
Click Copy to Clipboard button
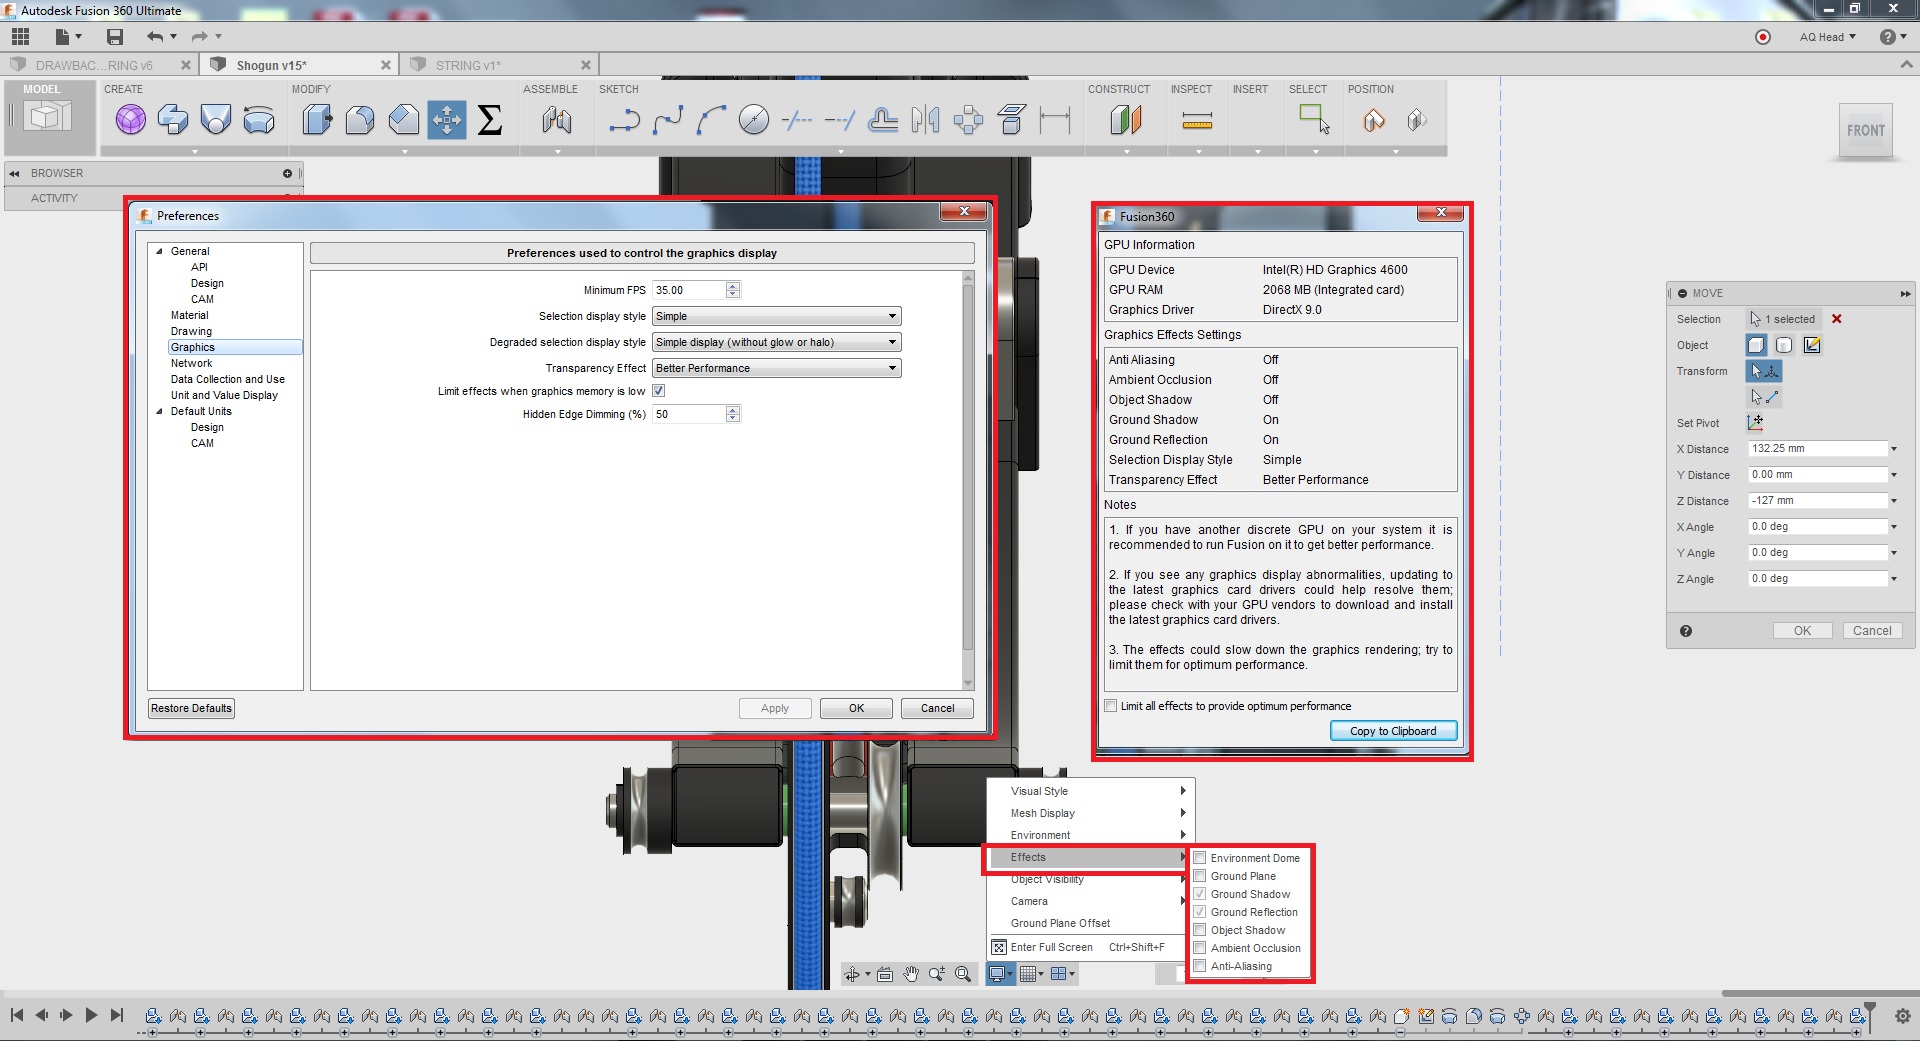(x=1393, y=731)
